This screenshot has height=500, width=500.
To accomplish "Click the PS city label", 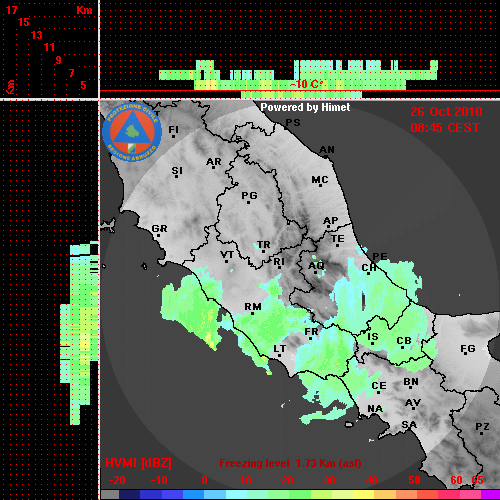I will tap(293, 123).
